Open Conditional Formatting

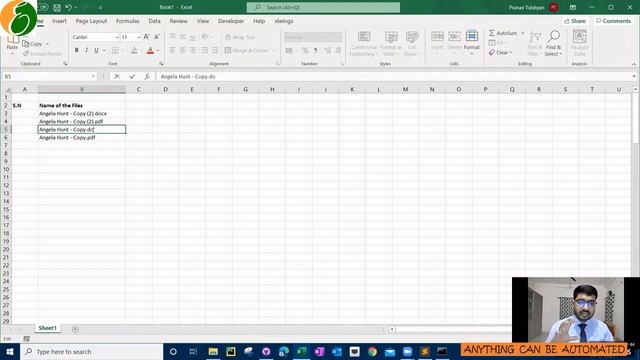[364, 44]
